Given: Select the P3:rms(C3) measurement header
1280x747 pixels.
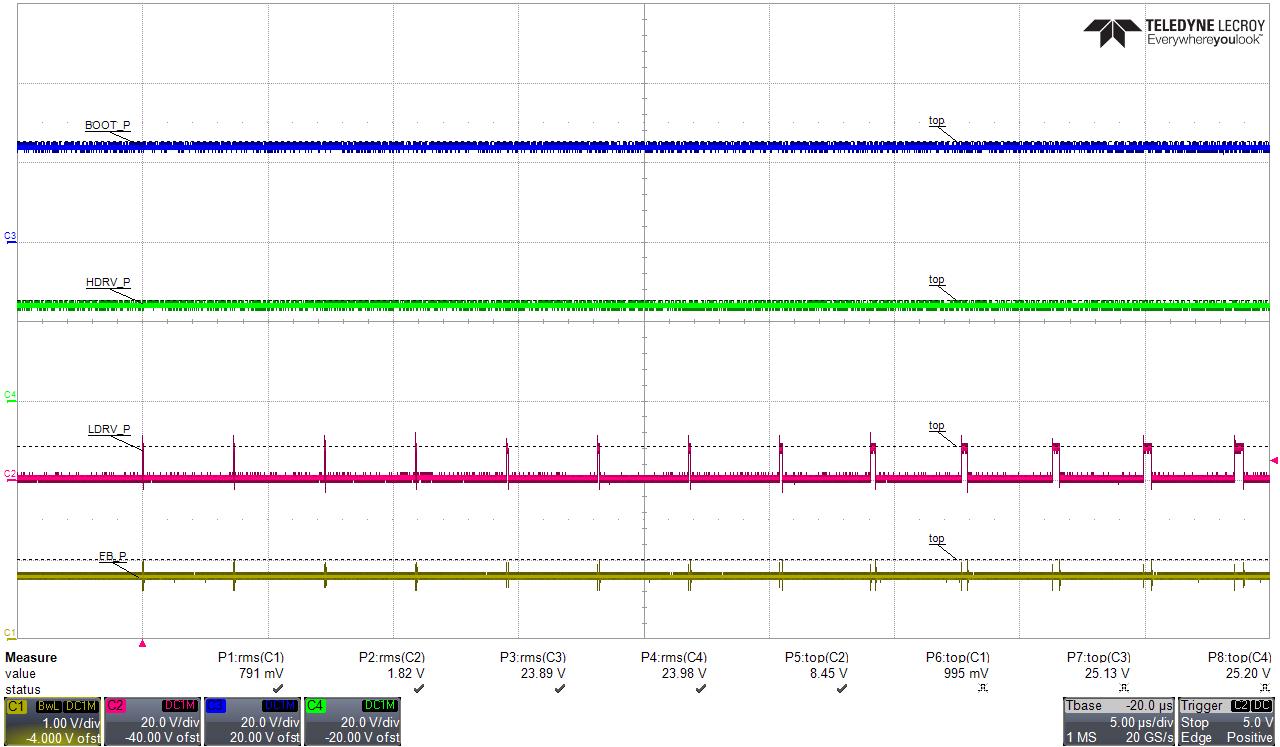Looking at the screenshot, I should (x=533, y=657).
